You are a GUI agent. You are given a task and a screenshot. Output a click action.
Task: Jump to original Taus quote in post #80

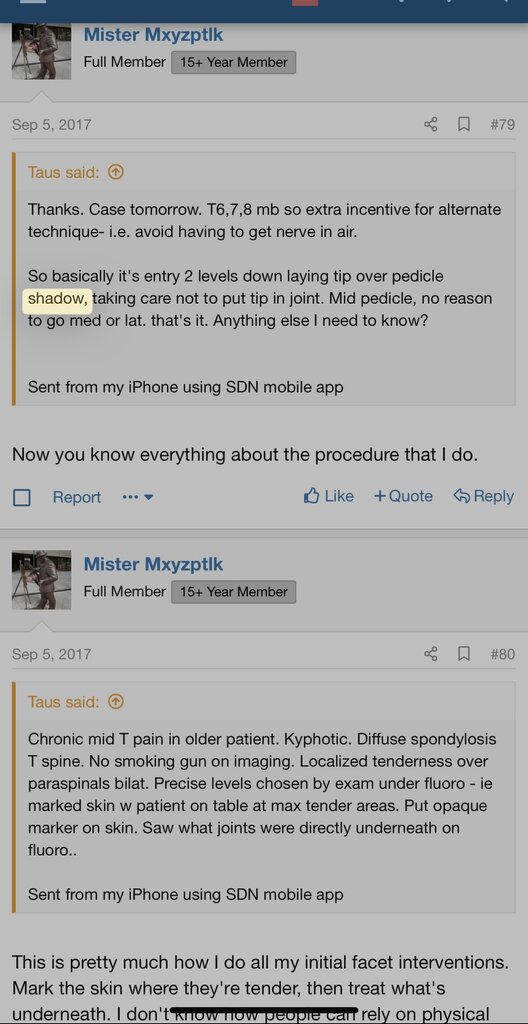pos(115,702)
